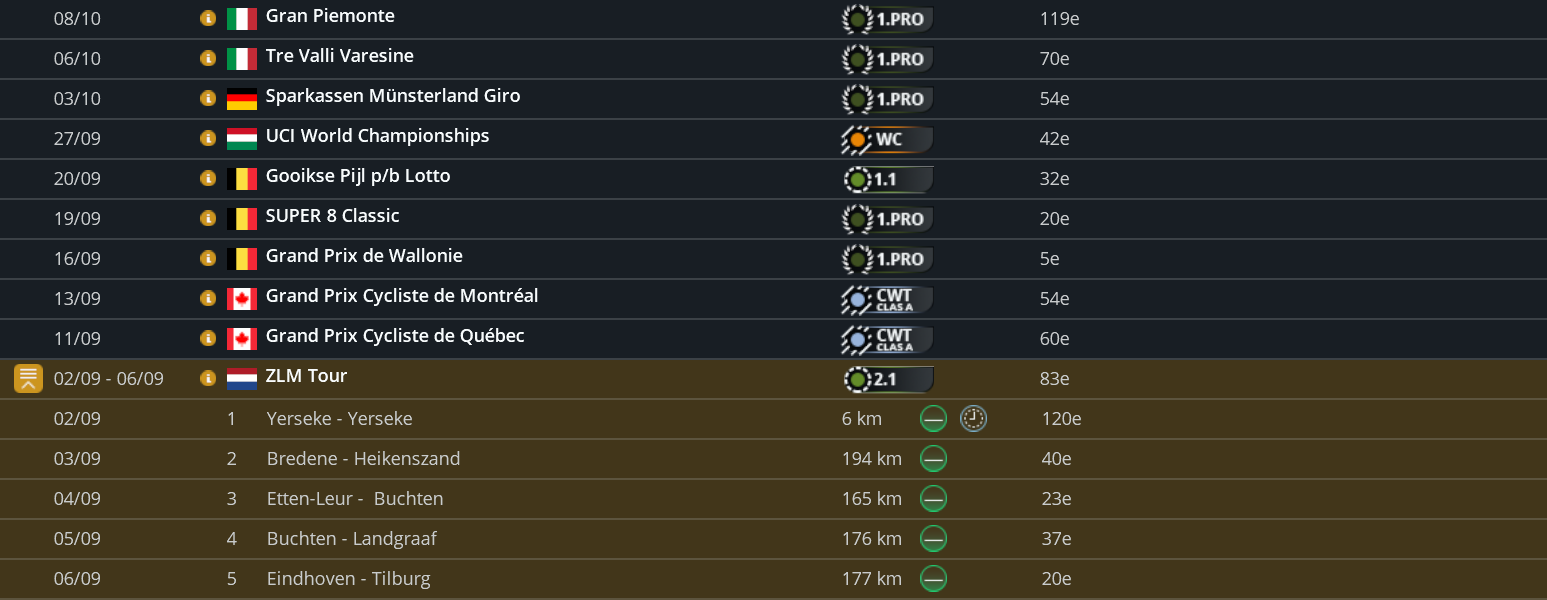1547x600 pixels.
Task: Open the Sparkassen Münsterland Giro race
Action: point(392,97)
